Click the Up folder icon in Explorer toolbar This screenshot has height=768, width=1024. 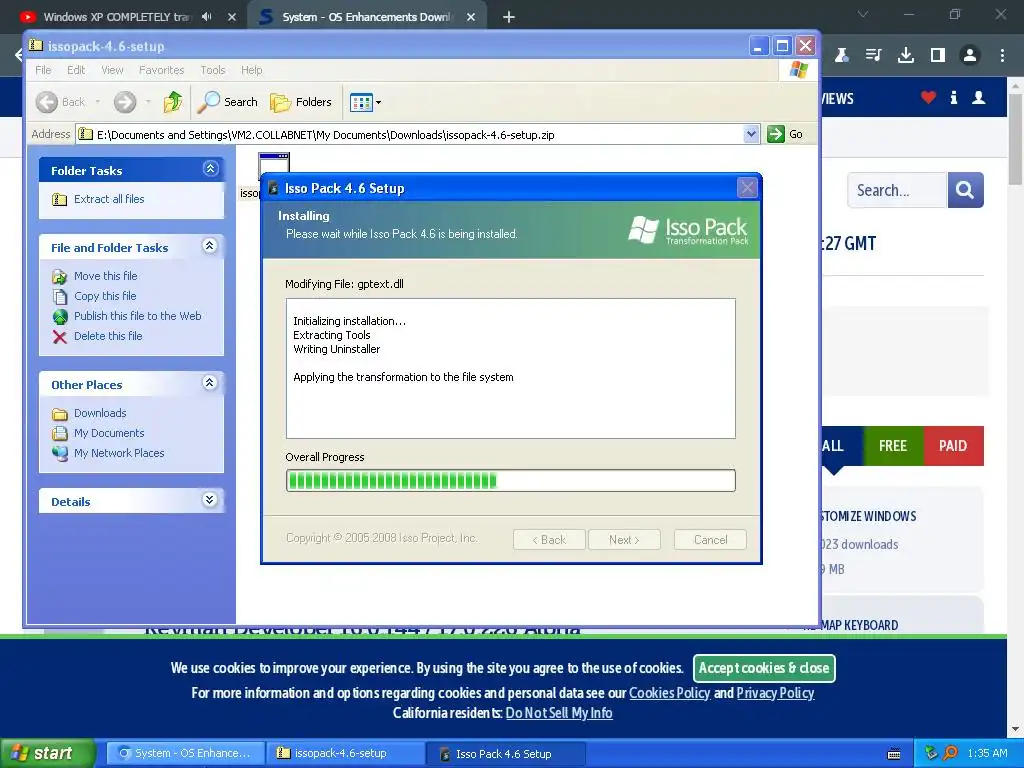click(x=173, y=102)
